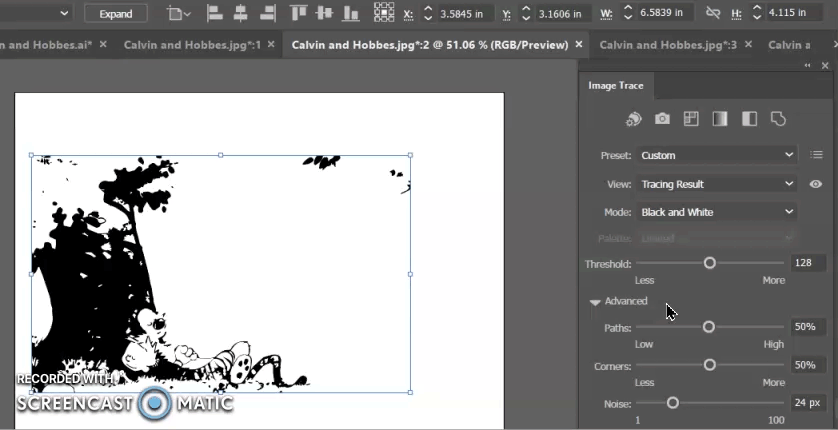838x430 pixels.
Task: Click the X value stepper arrows
Action: pos(428,13)
